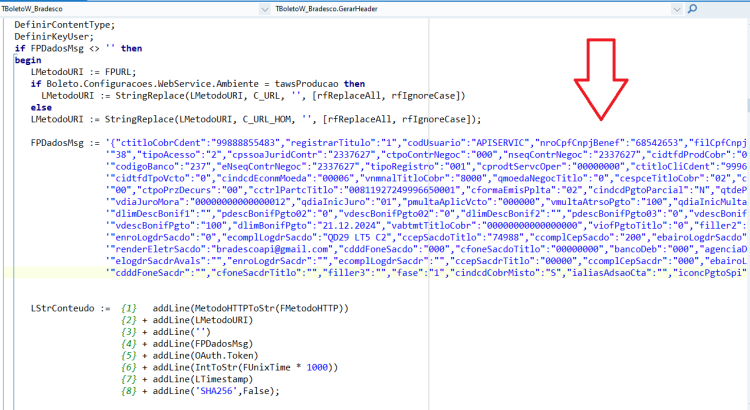
Task: Click the "elogdrSacdrAvals" JSON key
Action: point(160,261)
